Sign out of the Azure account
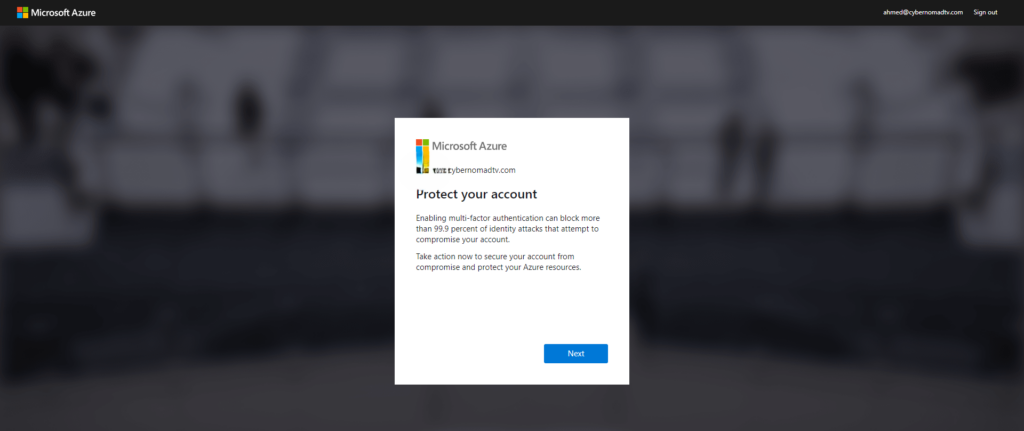This screenshot has width=1024, height=431. (985, 12)
